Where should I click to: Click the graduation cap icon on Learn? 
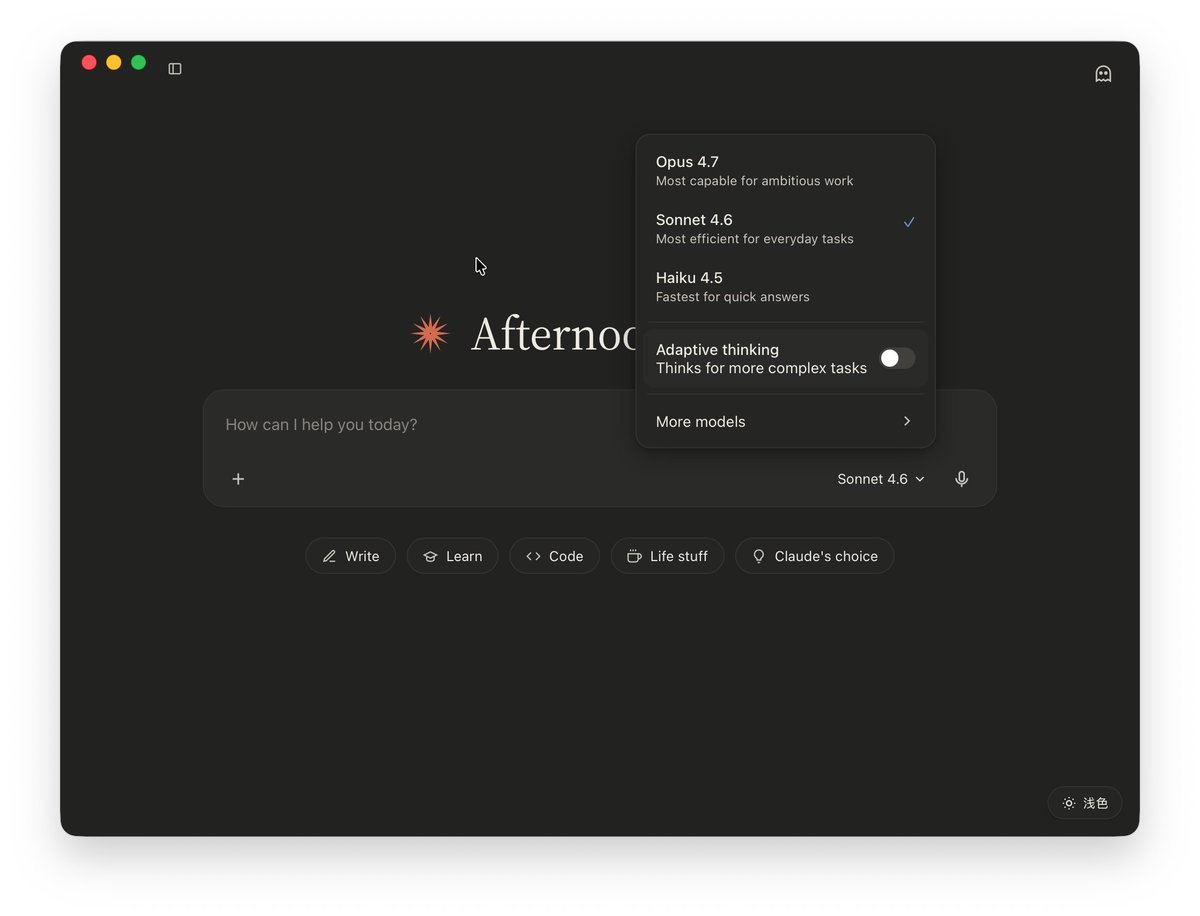tap(430, 556)
